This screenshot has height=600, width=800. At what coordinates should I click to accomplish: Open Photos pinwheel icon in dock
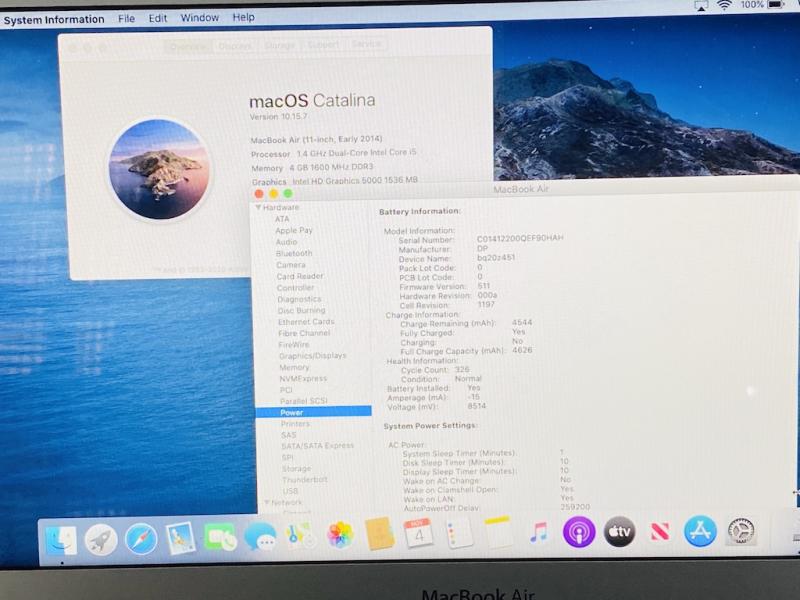tap(340, 535)
